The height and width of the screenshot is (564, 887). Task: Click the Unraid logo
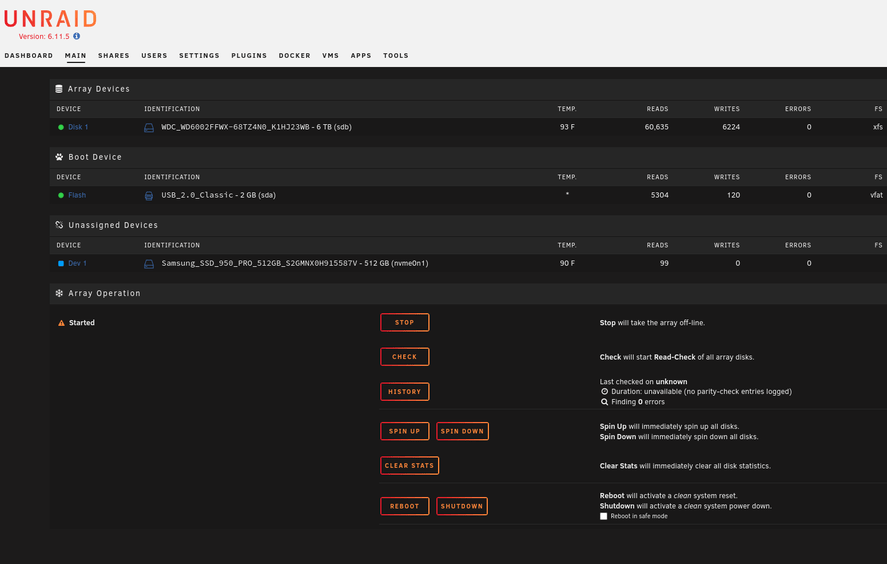click(x=50, y=19)
